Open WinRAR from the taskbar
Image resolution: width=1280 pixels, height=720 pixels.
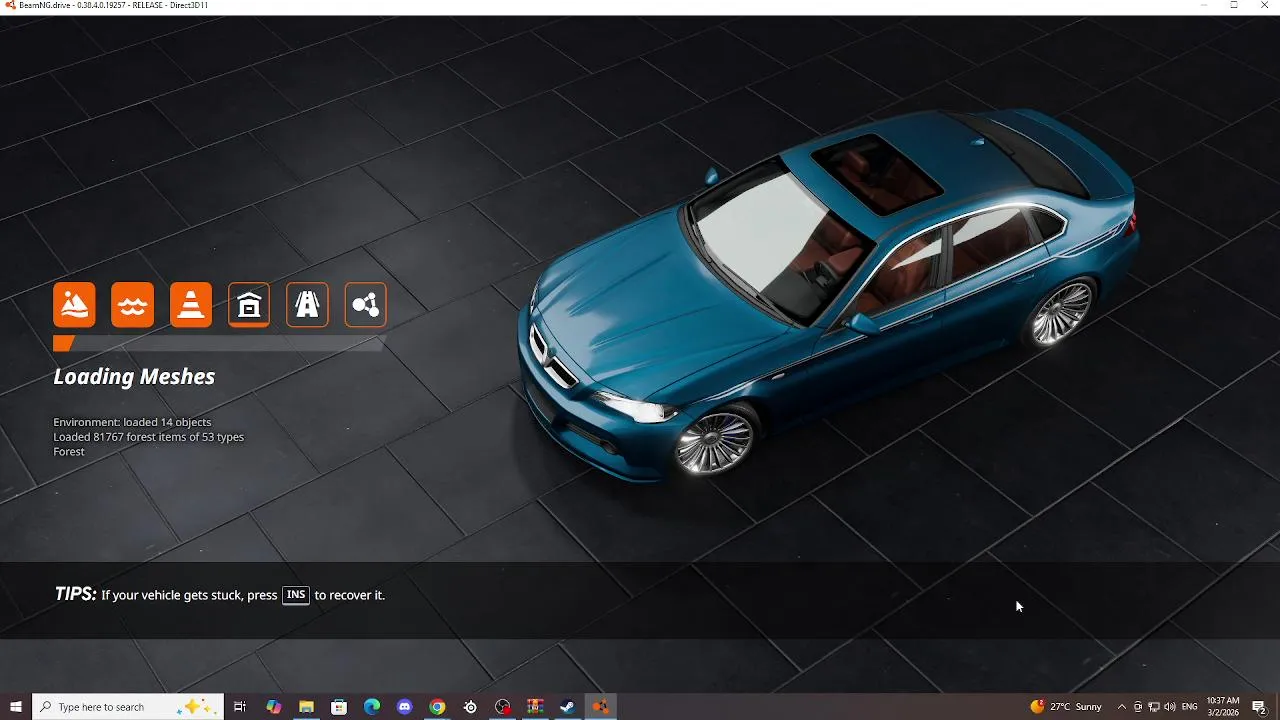pos(535,707)
